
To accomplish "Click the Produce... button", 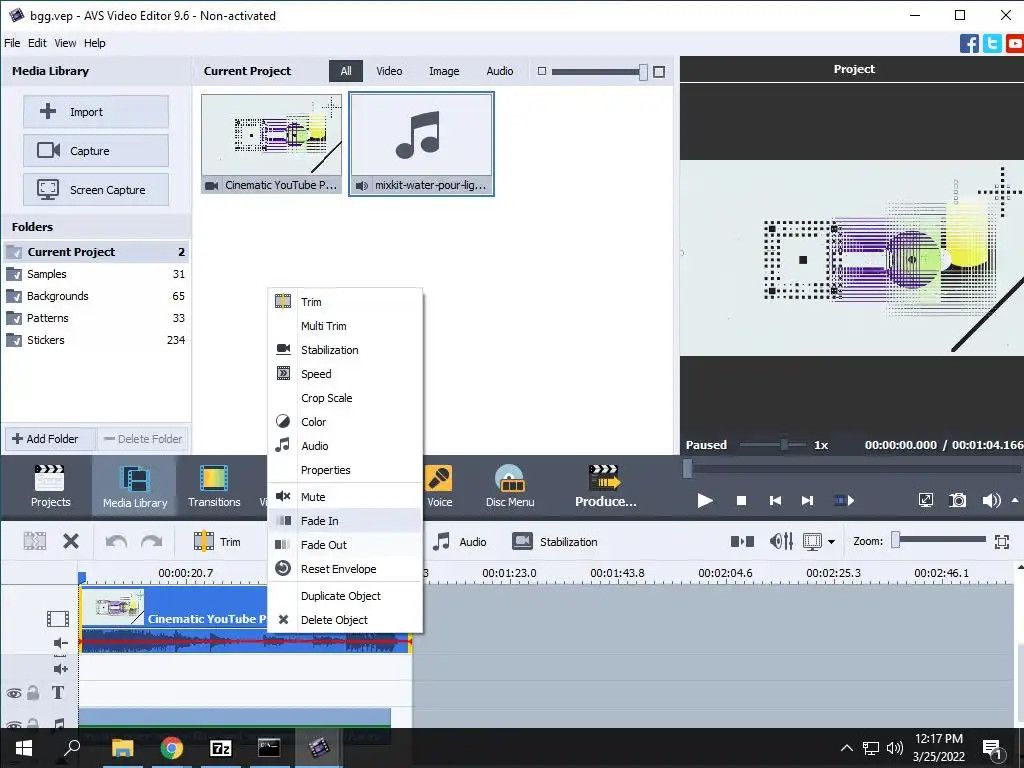I will 605,486.
